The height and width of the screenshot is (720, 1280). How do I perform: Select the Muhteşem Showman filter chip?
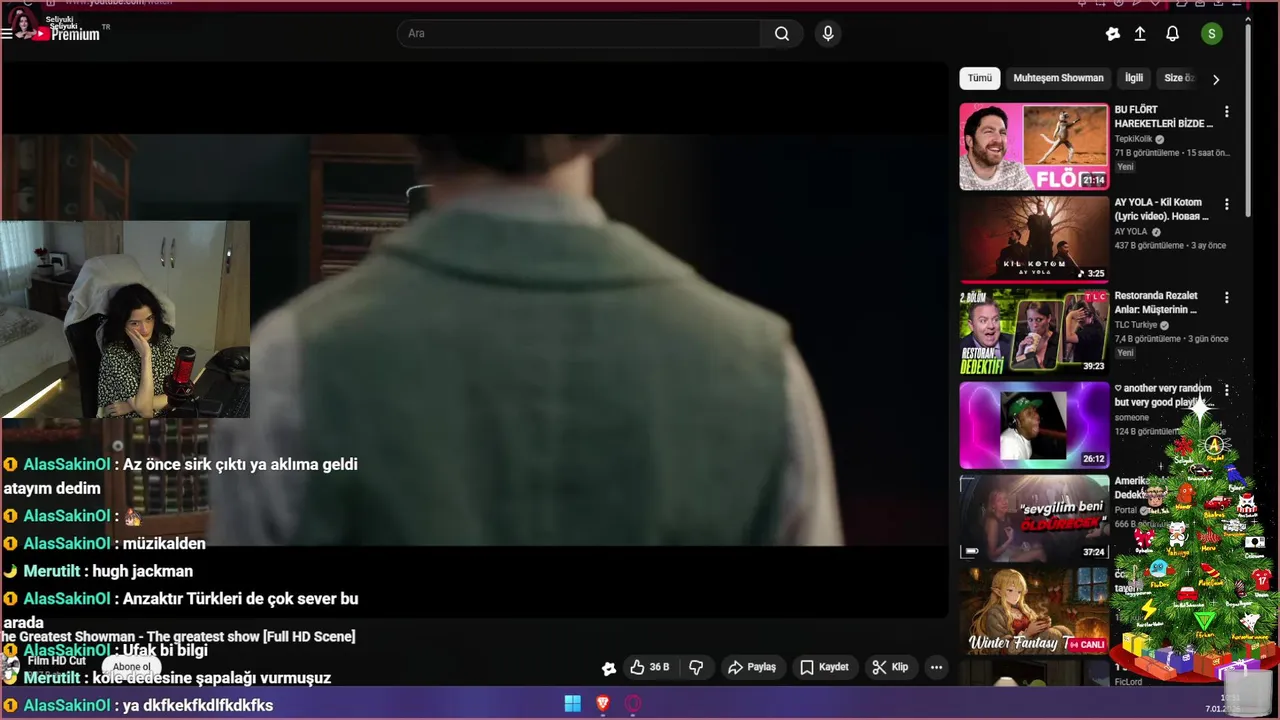pos(1058,78)
